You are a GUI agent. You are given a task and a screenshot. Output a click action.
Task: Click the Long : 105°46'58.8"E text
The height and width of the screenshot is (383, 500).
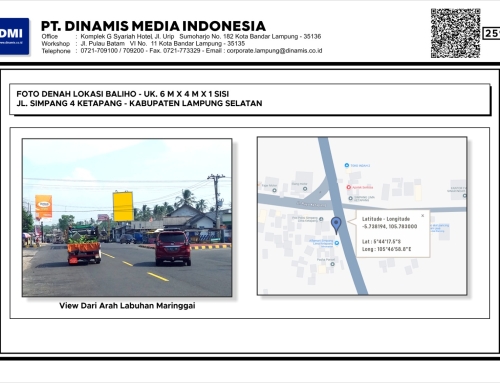386,249
